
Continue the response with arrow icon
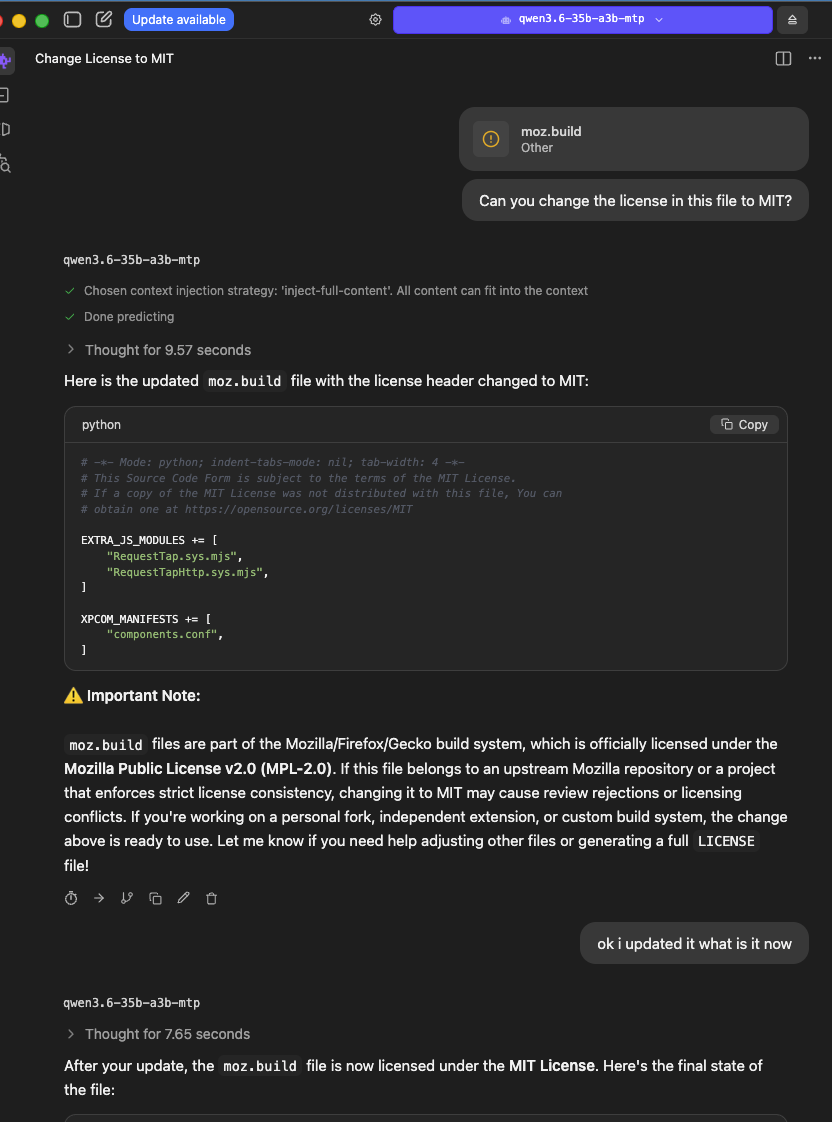(x=99, y=898)
